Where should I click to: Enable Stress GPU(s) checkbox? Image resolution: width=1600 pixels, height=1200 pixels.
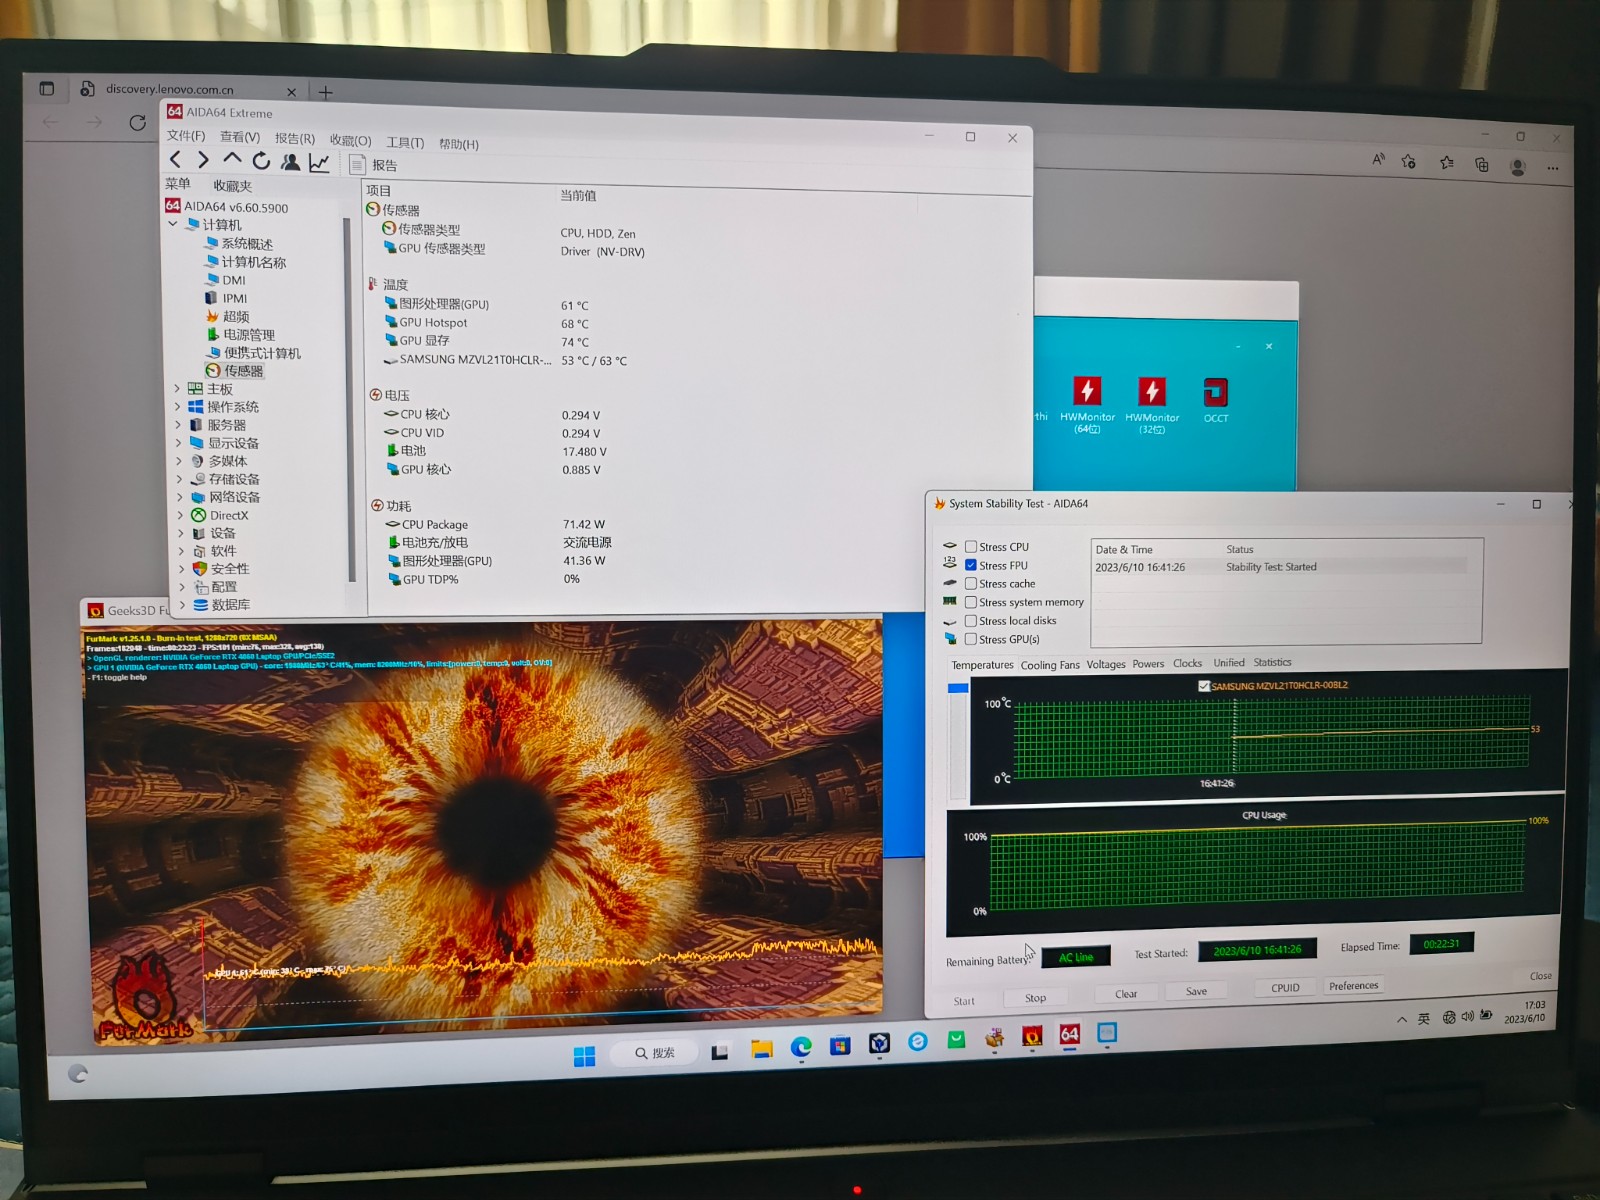coord(970,639)
